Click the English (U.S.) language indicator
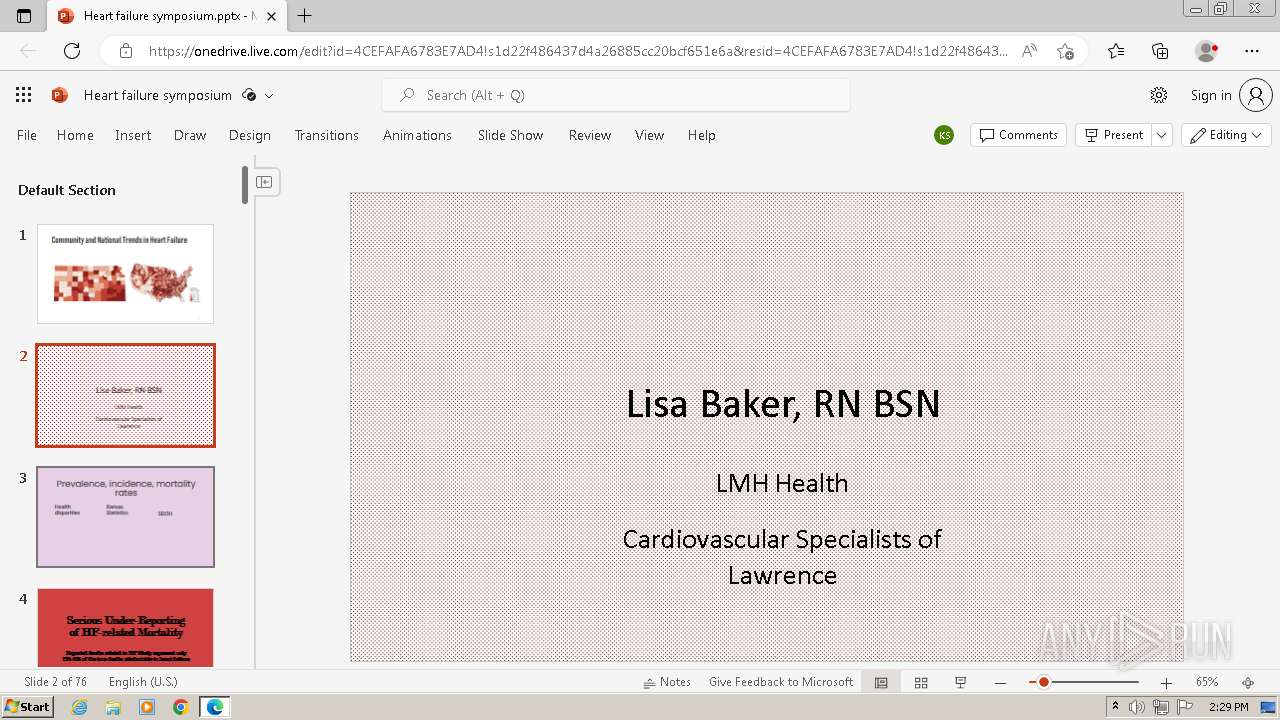 pyautogui.click(x=143, y=682)
